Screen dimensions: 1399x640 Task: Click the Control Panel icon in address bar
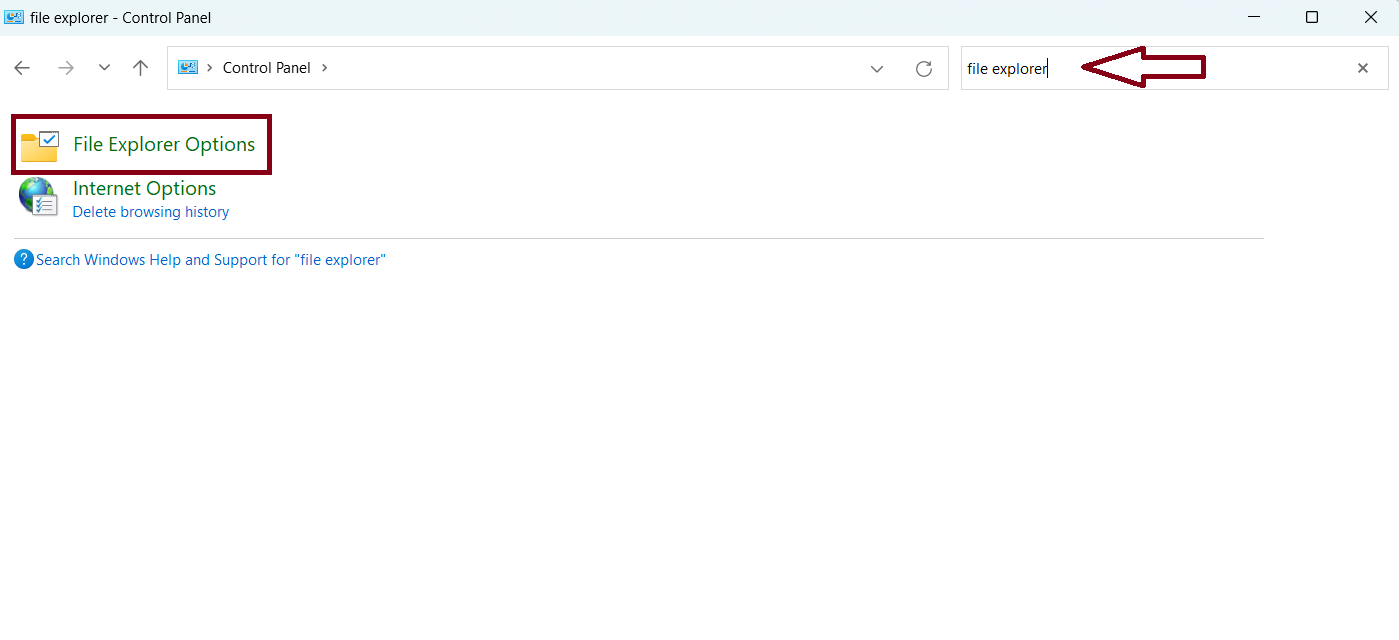(188, 68)
